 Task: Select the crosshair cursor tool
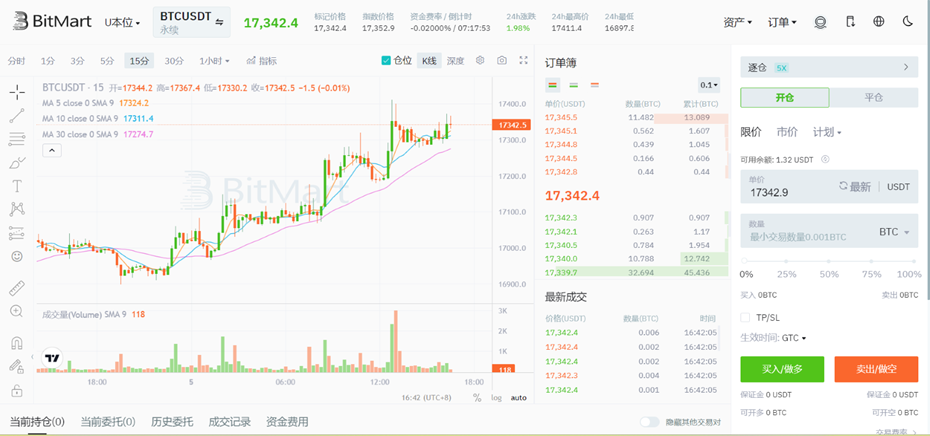pyautogui.click(x=17, y=93)
